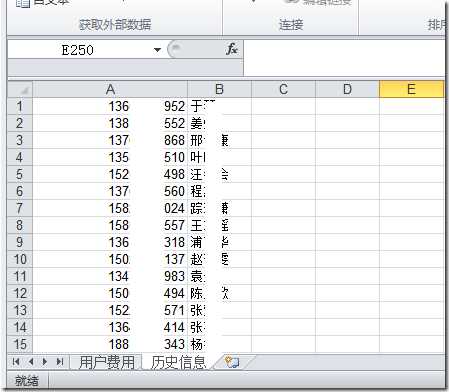The height and width of the screenshot is (392, 449).
Task: Click the Insert Worksheet tab icon
Action: (x=232, y=362)
